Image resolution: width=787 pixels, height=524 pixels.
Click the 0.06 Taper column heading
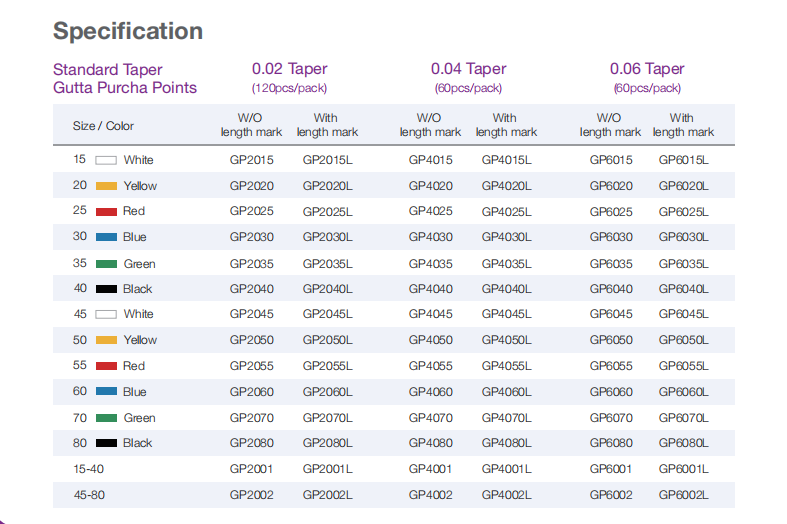[647, 69]
